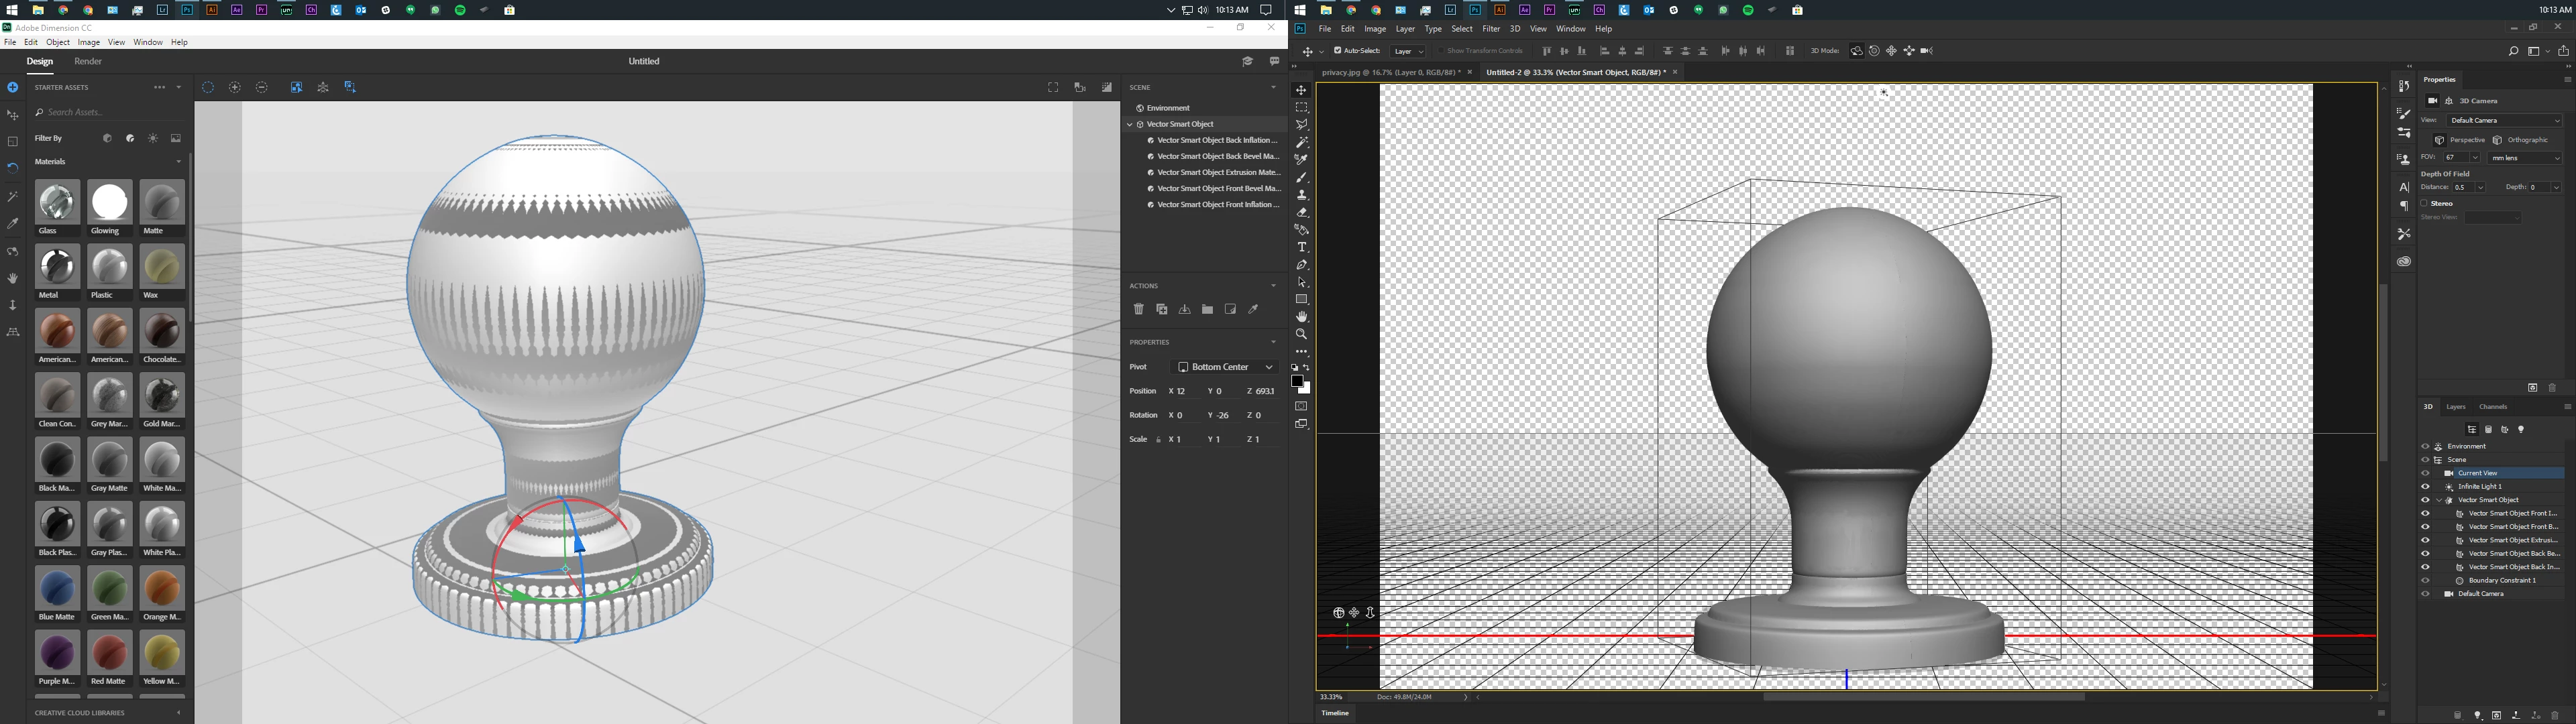2576x724 pixels.
Task: Select the Zoom tool in Photoshop toolbar
Action: point(1301,334)
